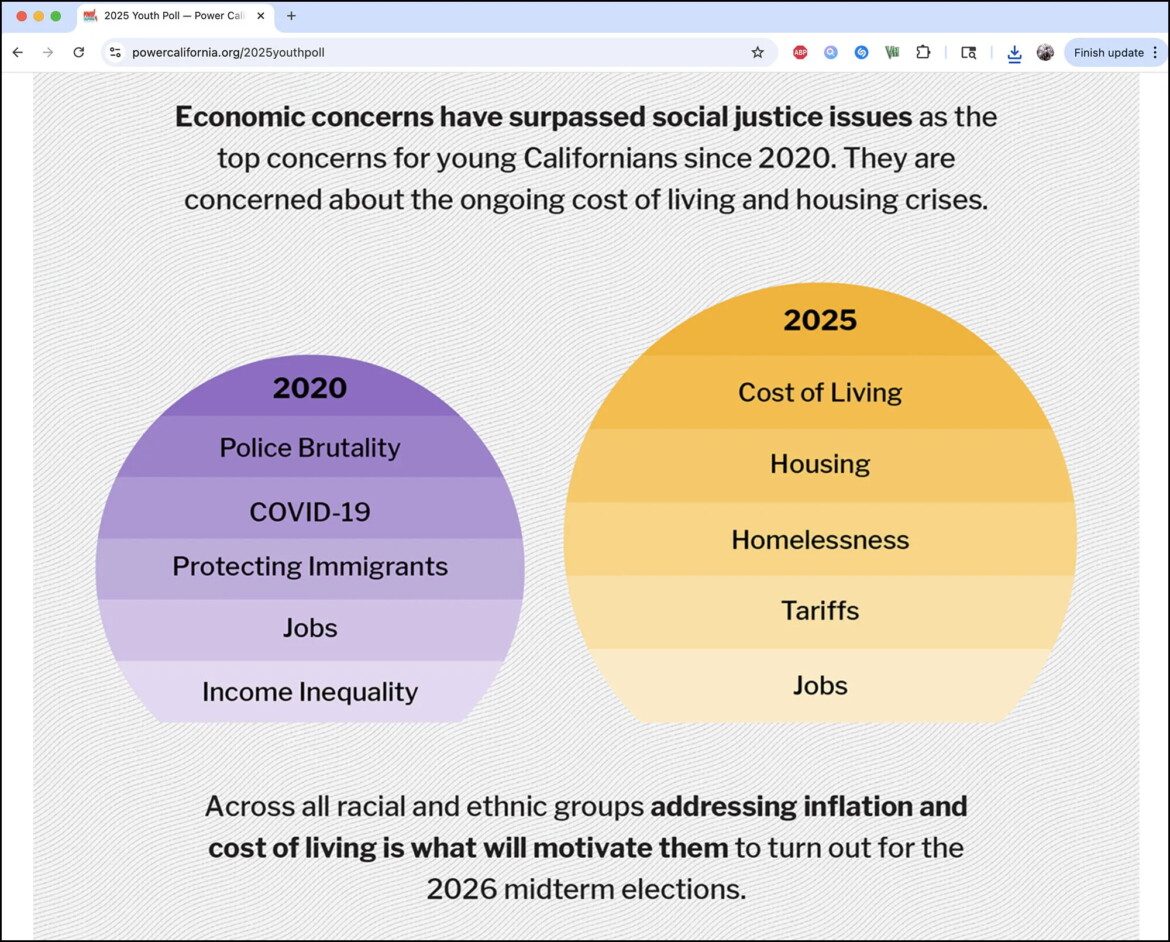This screenshot has width=1170, height=942.
Task: Open the AdBlock Plus extension icon
Action: 800,52
